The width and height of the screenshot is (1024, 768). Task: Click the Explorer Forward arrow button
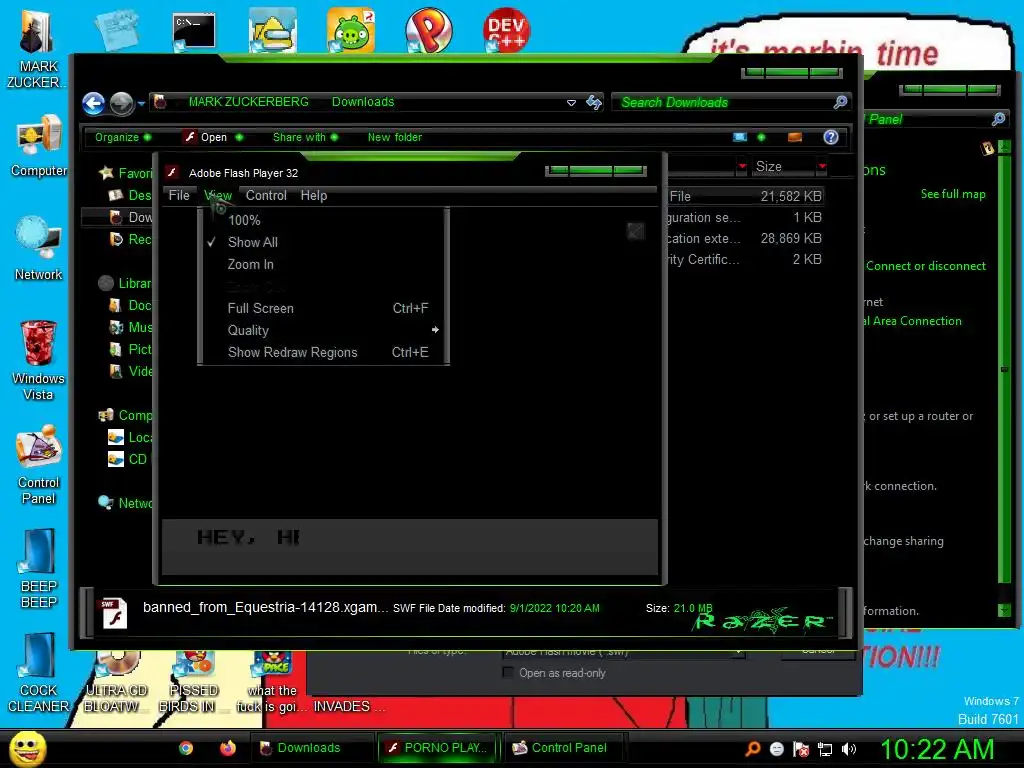[x=121, y=103]
